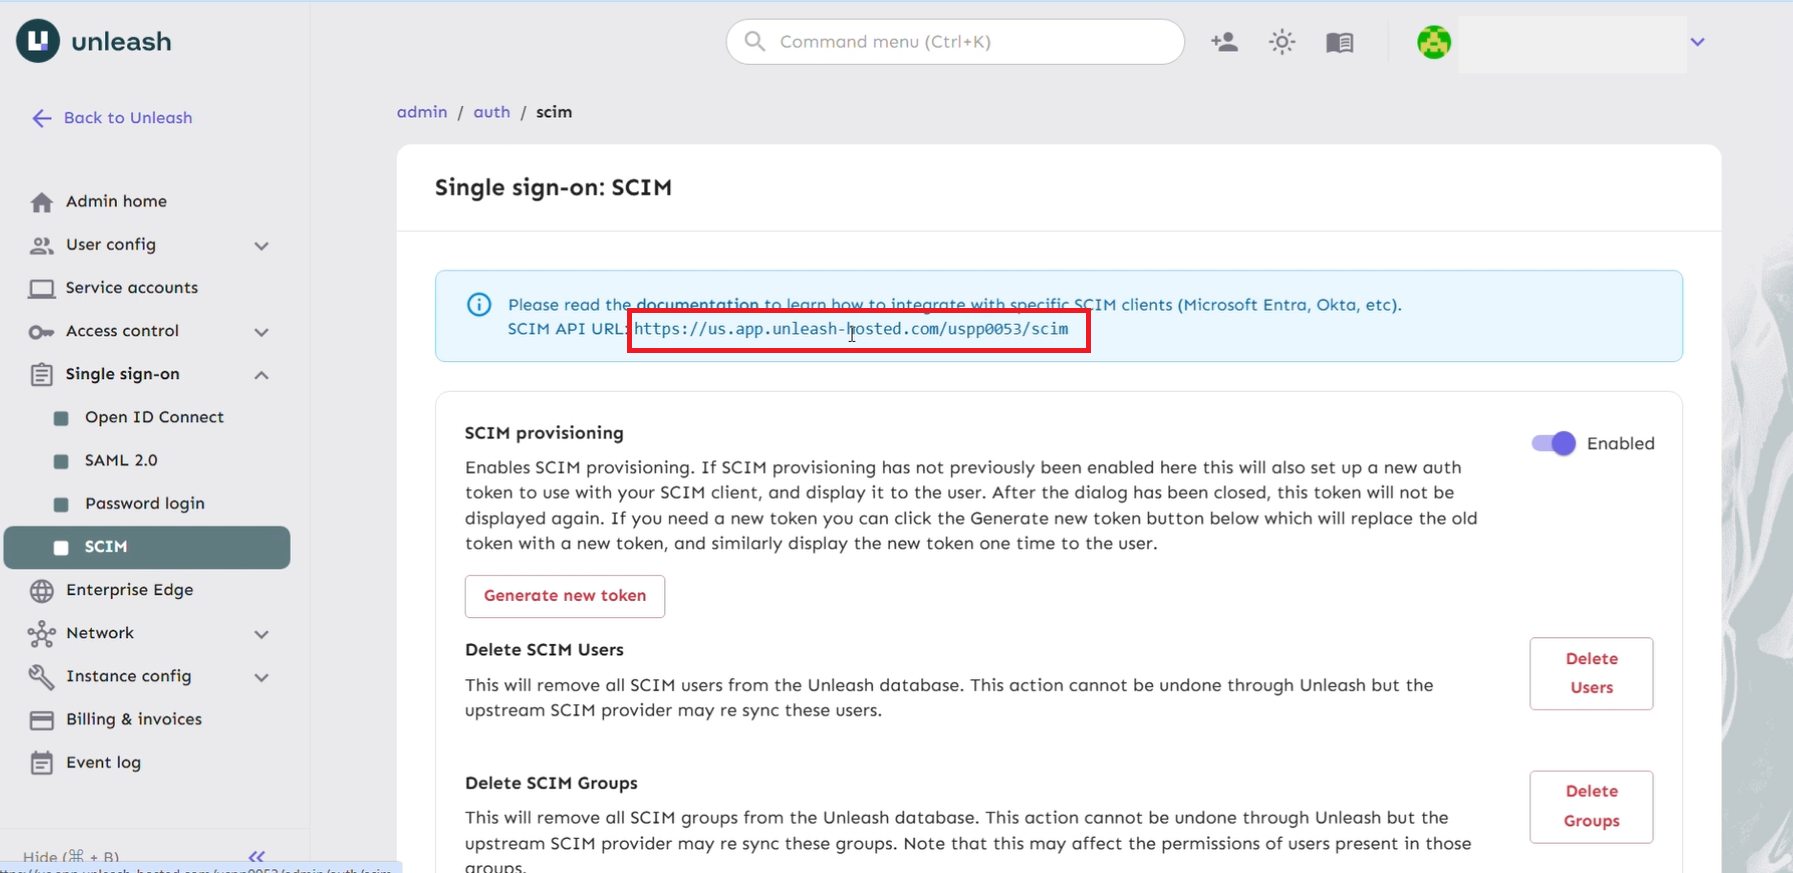Expand the Instance config chevron

[261, 677]
